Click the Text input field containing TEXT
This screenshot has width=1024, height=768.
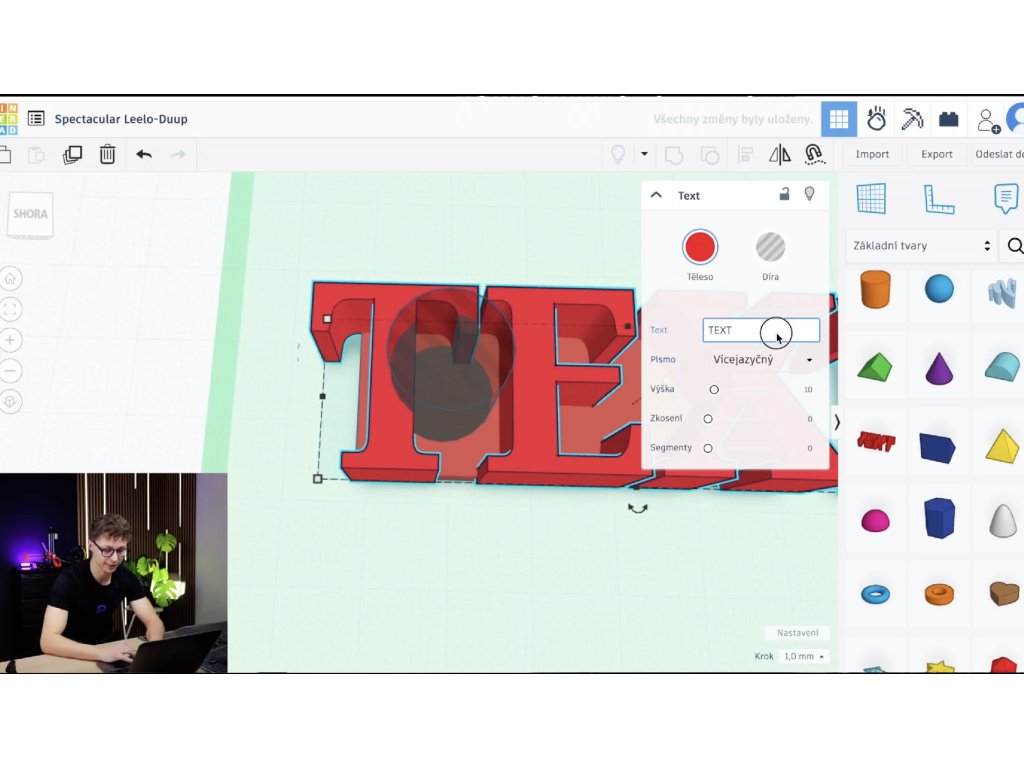761,330
